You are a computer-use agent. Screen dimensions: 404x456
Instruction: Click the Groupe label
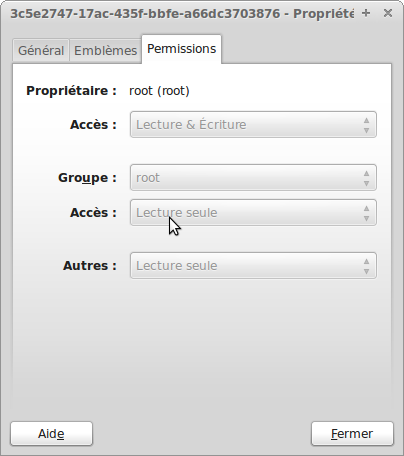click(x=87, y=178)
